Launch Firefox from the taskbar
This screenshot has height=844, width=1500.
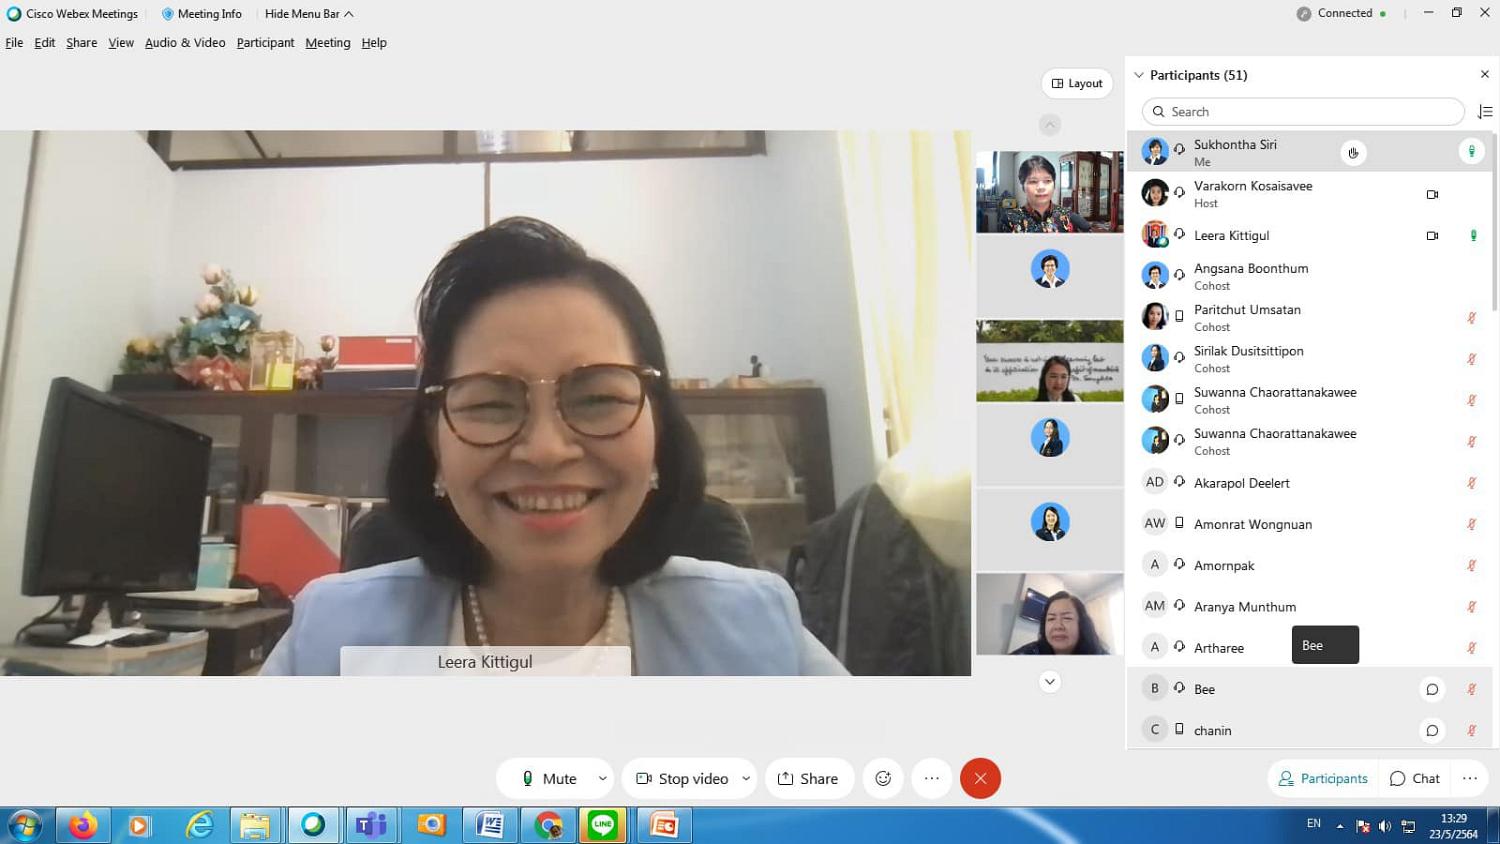83,825
